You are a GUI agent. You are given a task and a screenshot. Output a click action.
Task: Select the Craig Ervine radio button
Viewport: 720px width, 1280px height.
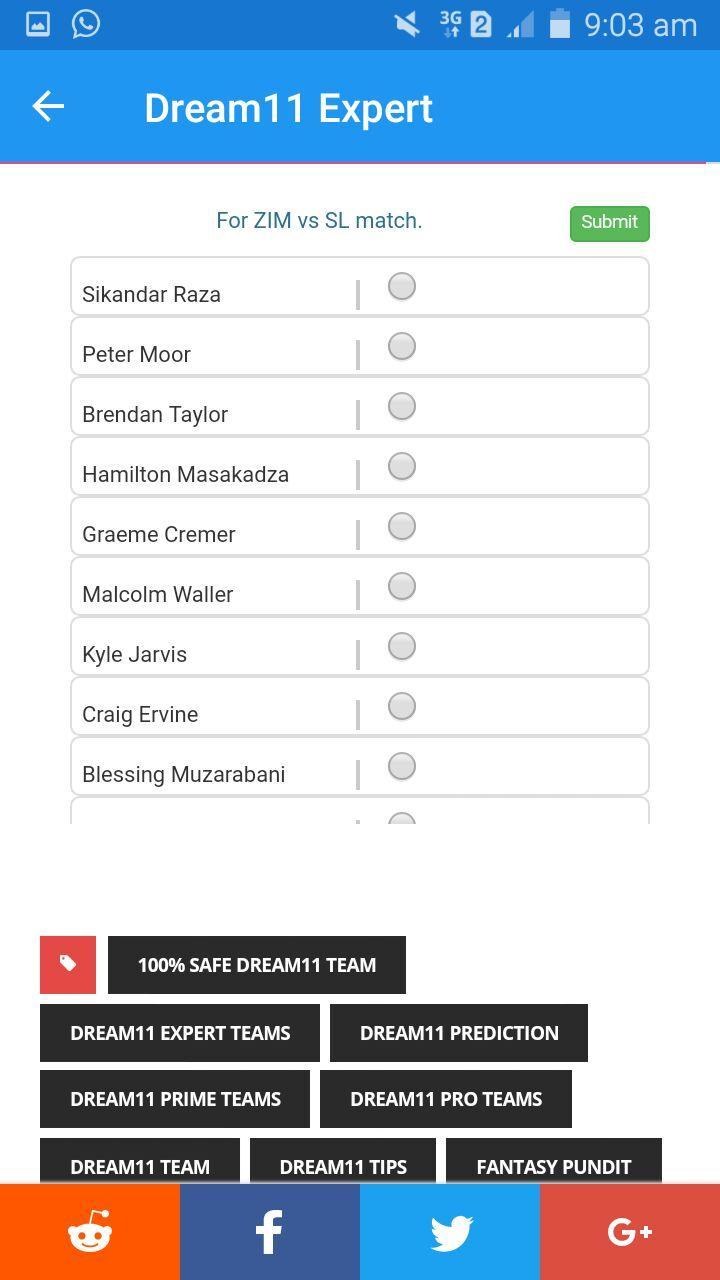(x=402, y=706)
